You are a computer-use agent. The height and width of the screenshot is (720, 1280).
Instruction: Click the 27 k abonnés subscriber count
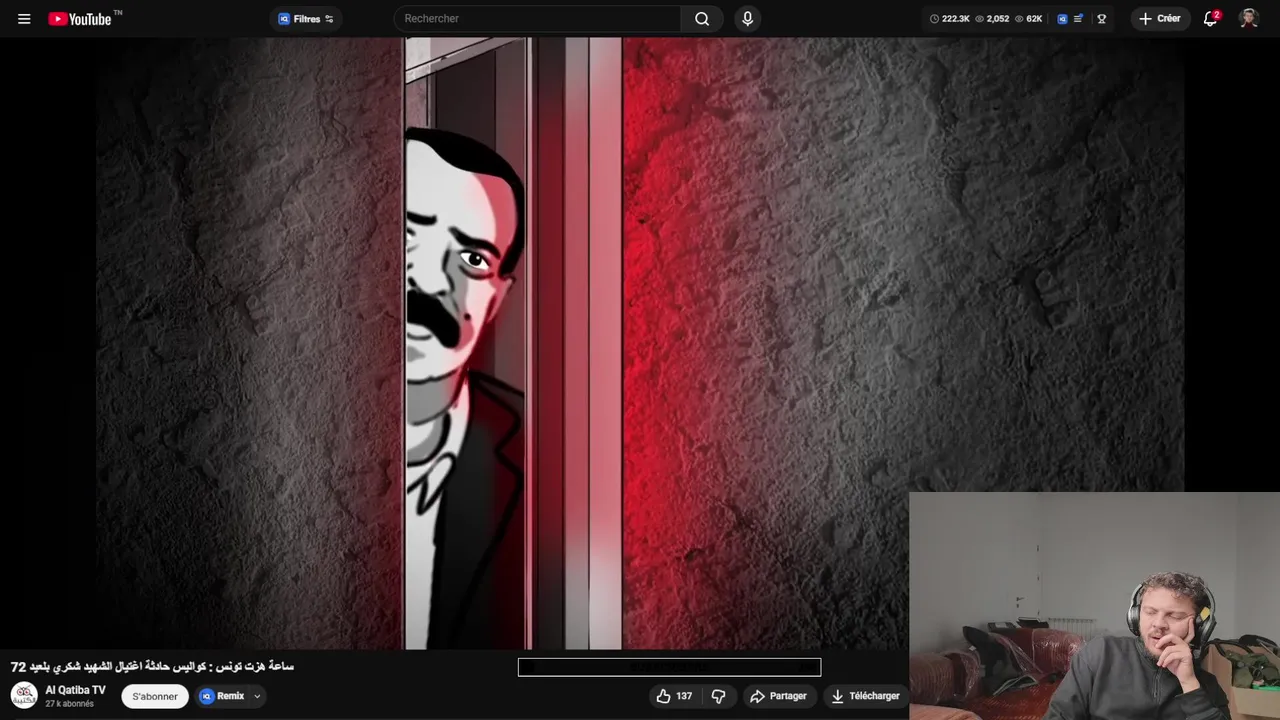69,704
